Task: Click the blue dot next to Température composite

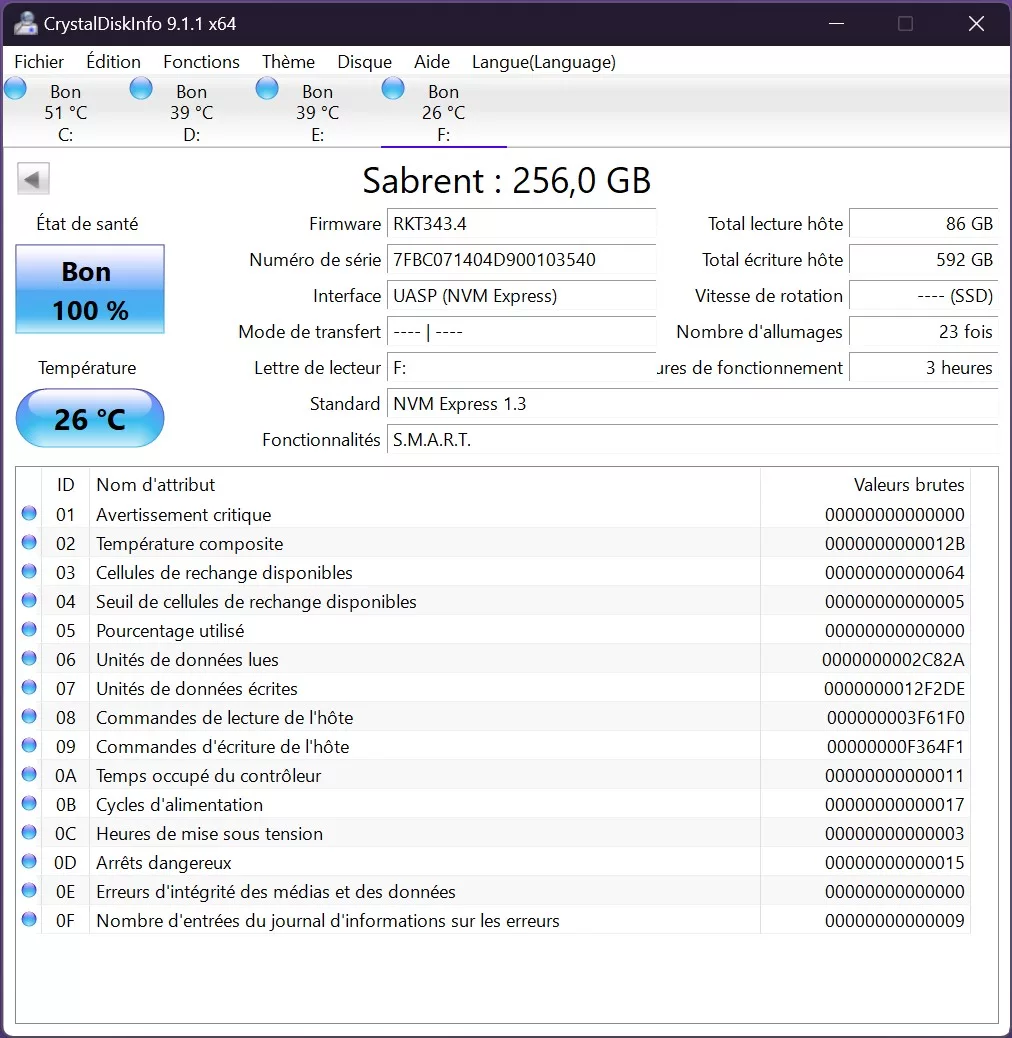Action: [x=29, y=542]
